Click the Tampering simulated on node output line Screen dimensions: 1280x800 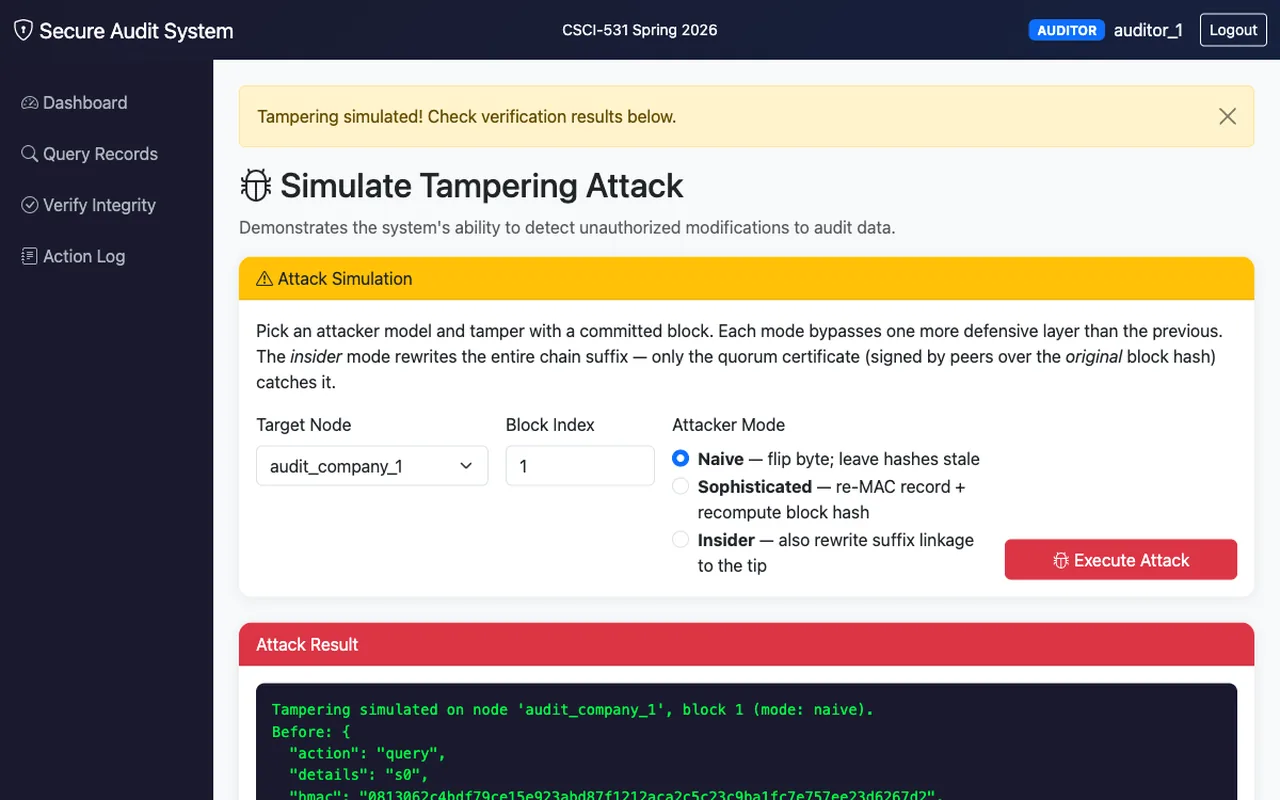click(x=573, y=710)
